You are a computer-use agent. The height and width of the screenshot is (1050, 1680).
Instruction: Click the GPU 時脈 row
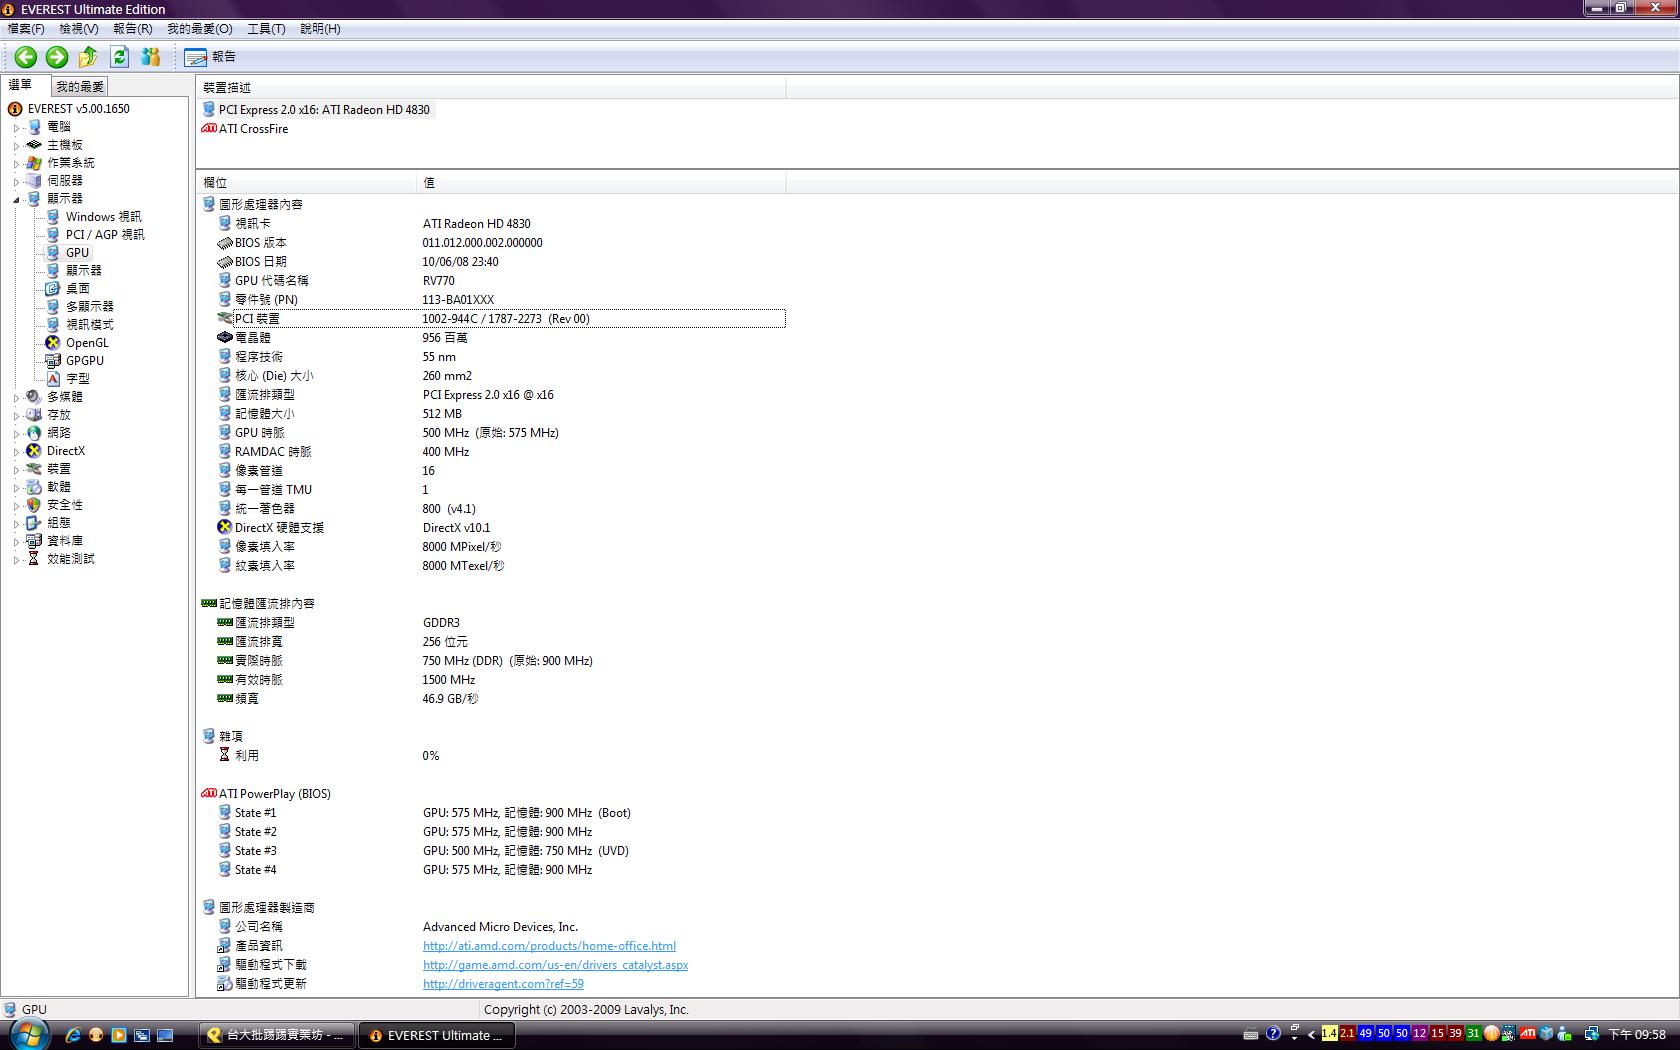point(500,433)
